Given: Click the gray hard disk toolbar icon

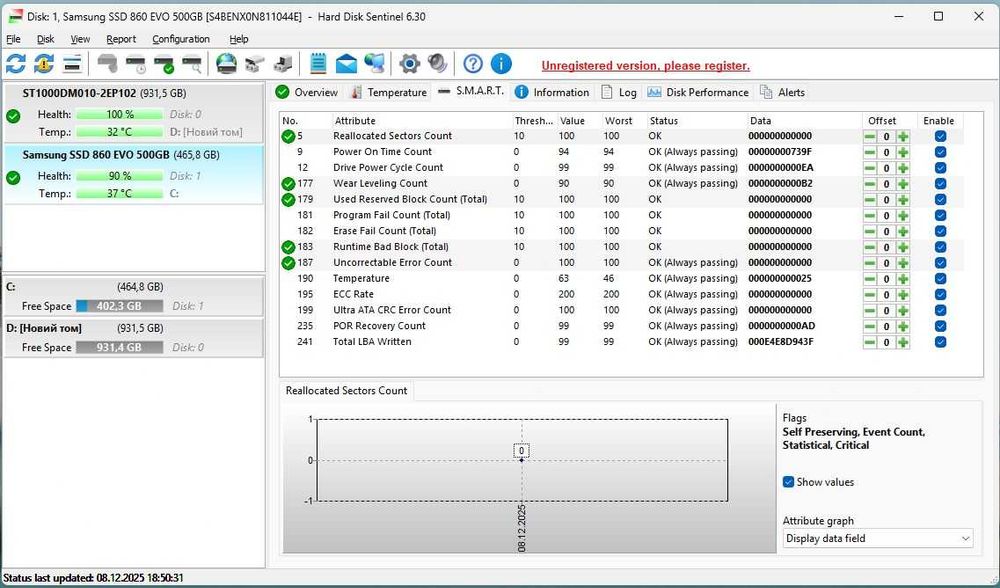Looking at the screenshot, I should [108, 64].
